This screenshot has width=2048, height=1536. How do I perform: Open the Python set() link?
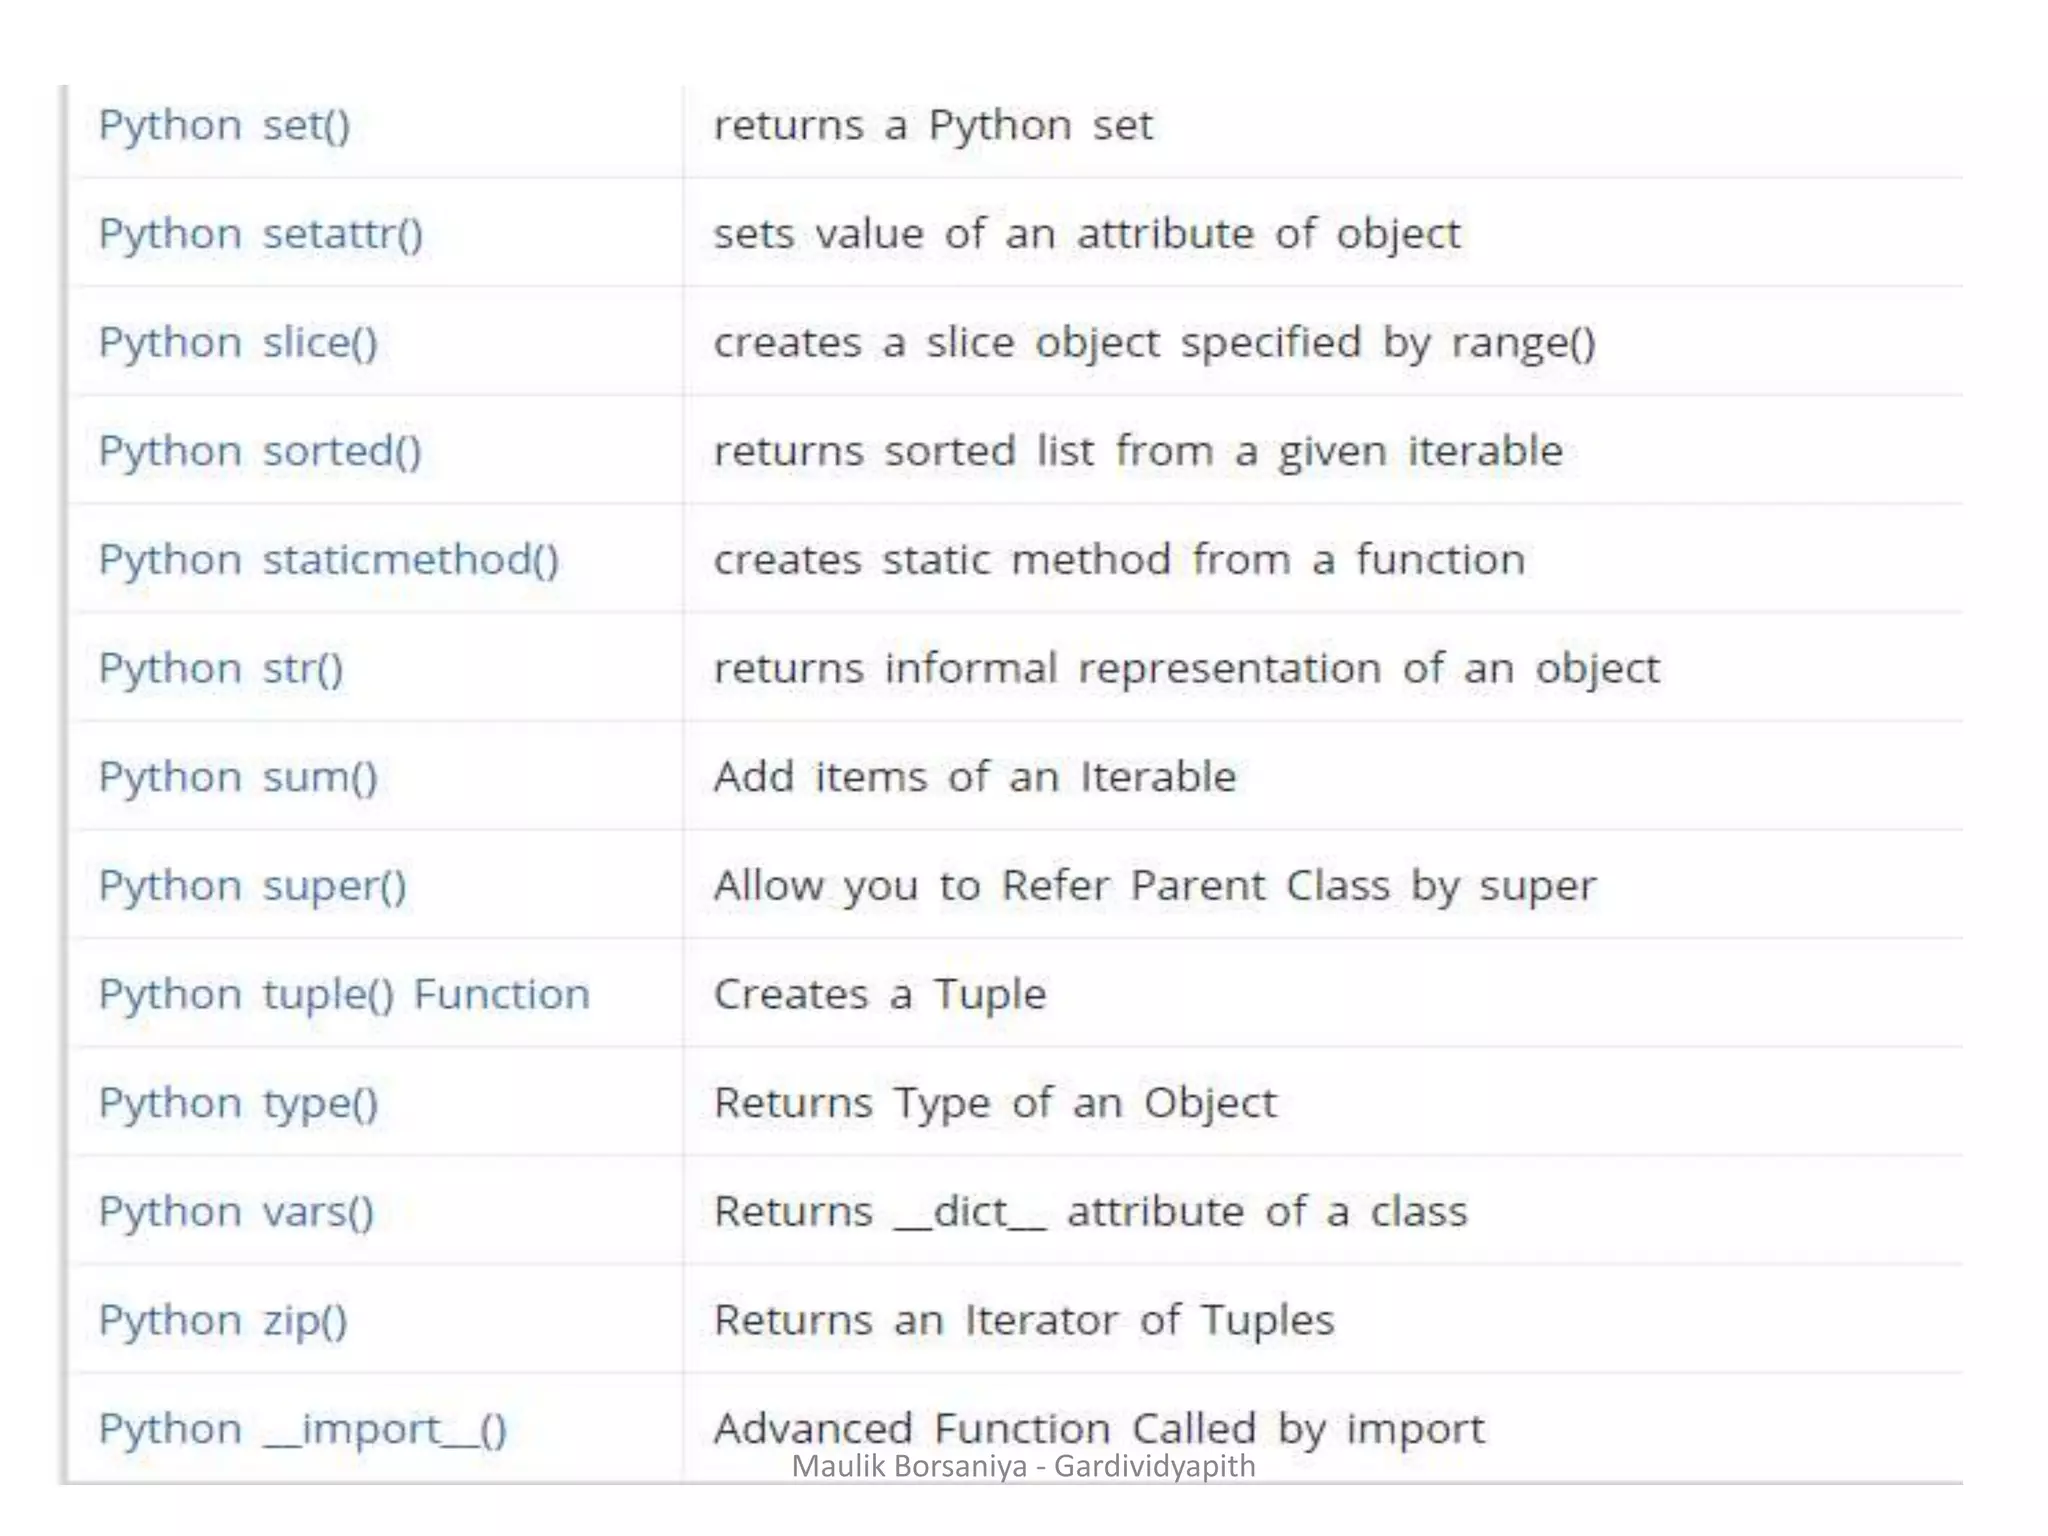click(224, 126)
